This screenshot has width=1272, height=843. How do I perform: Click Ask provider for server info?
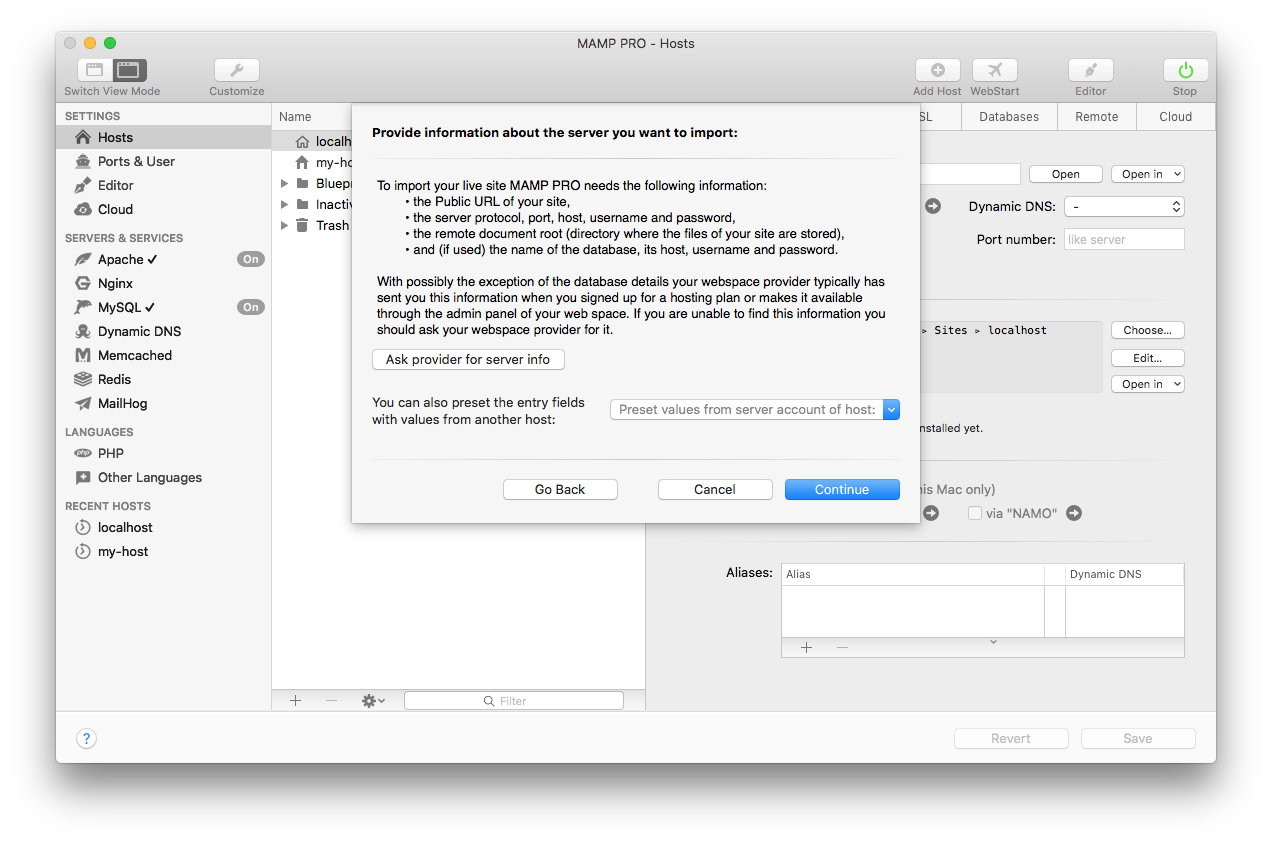[x=468, y=359]
